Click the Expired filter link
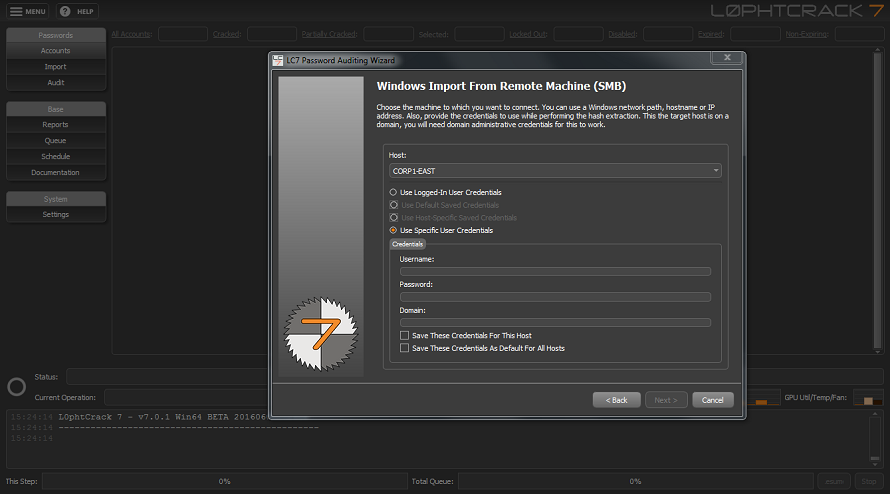Image resolution: width=890 pixels, height=494 pixels. click(711, 34)
